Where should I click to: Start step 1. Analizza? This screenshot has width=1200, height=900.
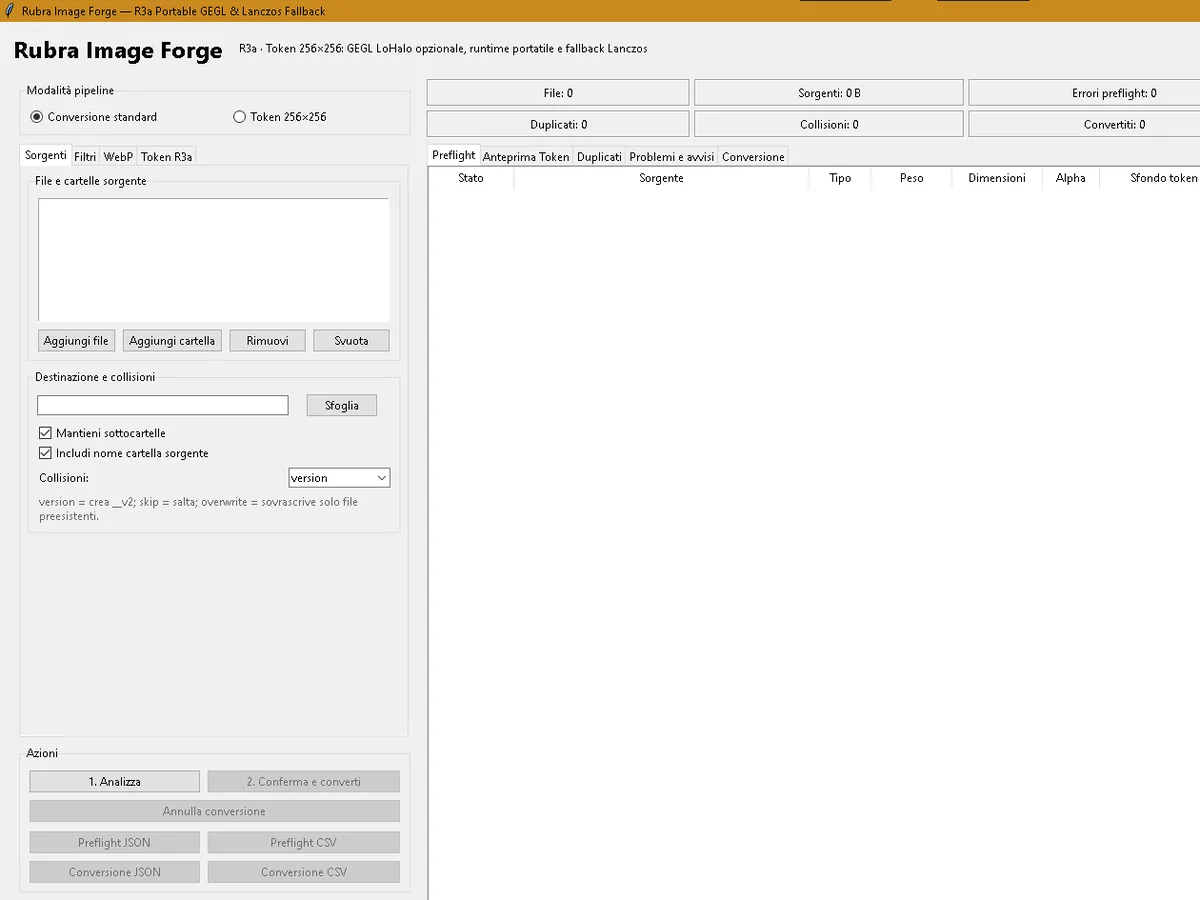coord(114,781)
